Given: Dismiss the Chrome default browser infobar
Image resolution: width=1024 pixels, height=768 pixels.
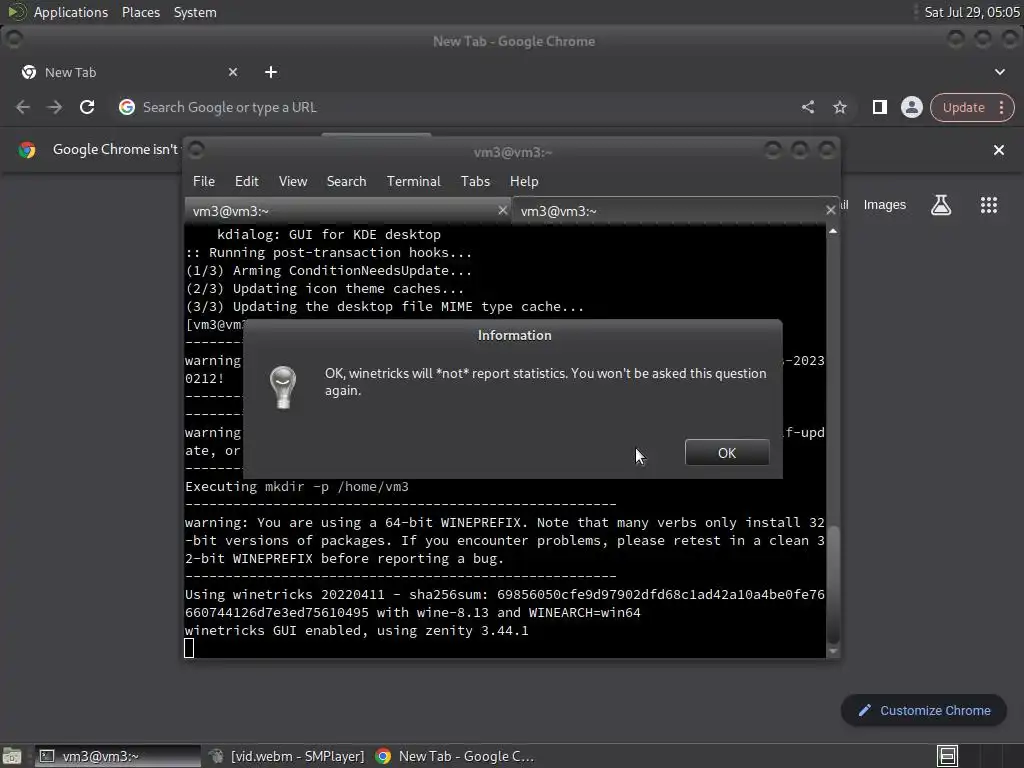Looking at the screenshot, I should [999, 150].
